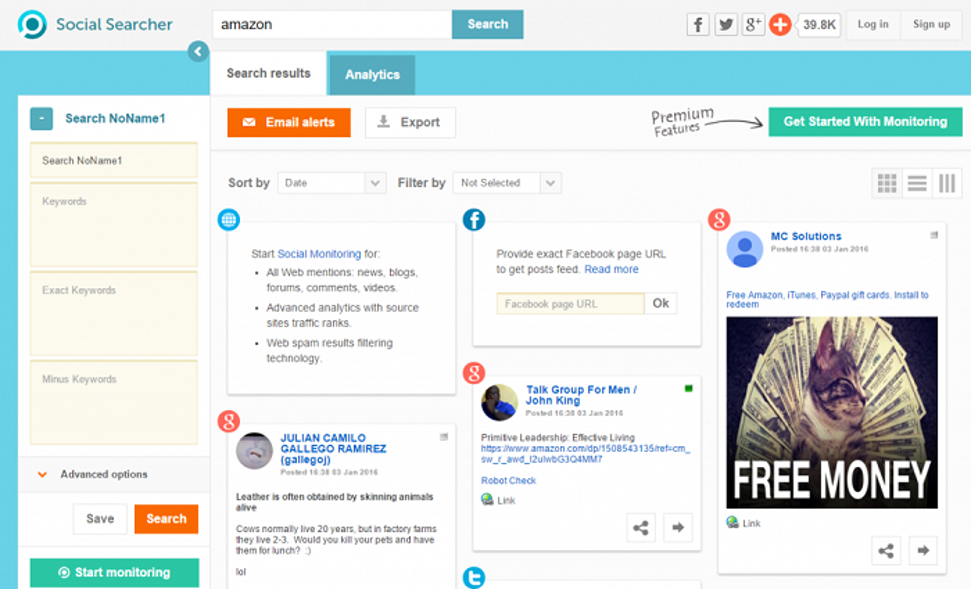Focus the main search box with amazon
This screenshot has width=972, height=590.
332,24
